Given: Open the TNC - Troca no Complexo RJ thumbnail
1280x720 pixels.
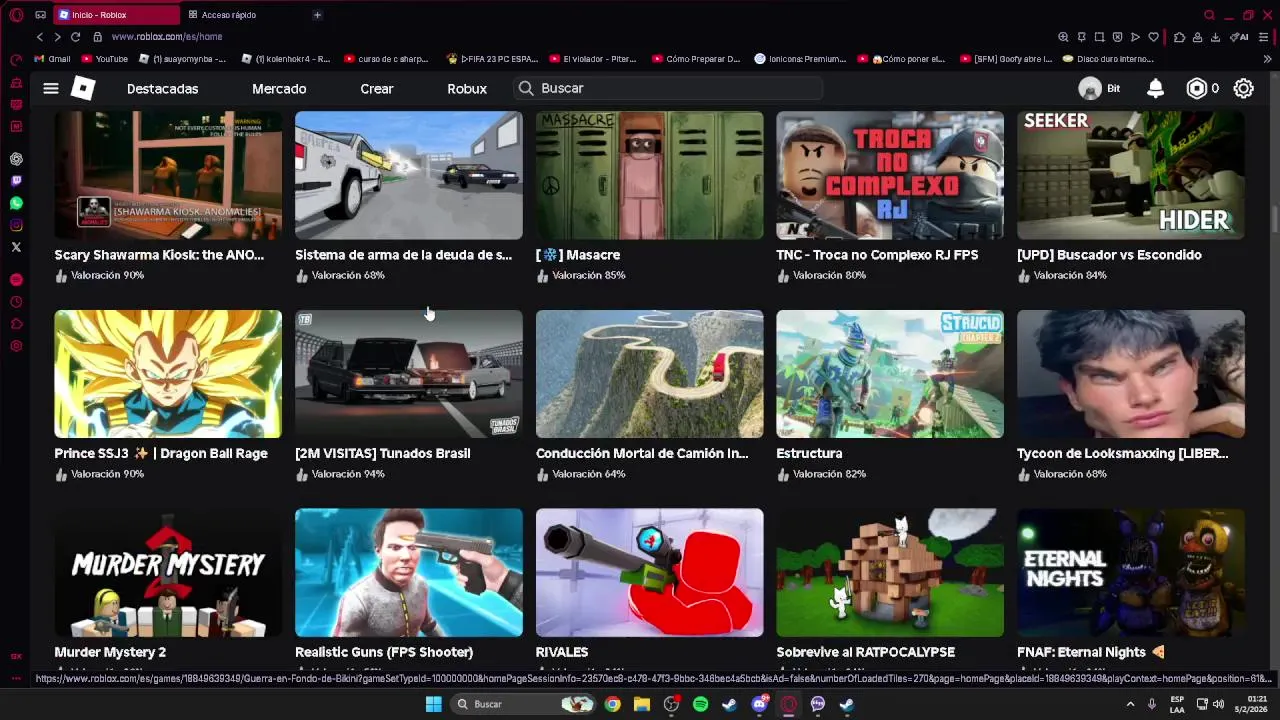Looking at the screenshot, I should point(890,175).
